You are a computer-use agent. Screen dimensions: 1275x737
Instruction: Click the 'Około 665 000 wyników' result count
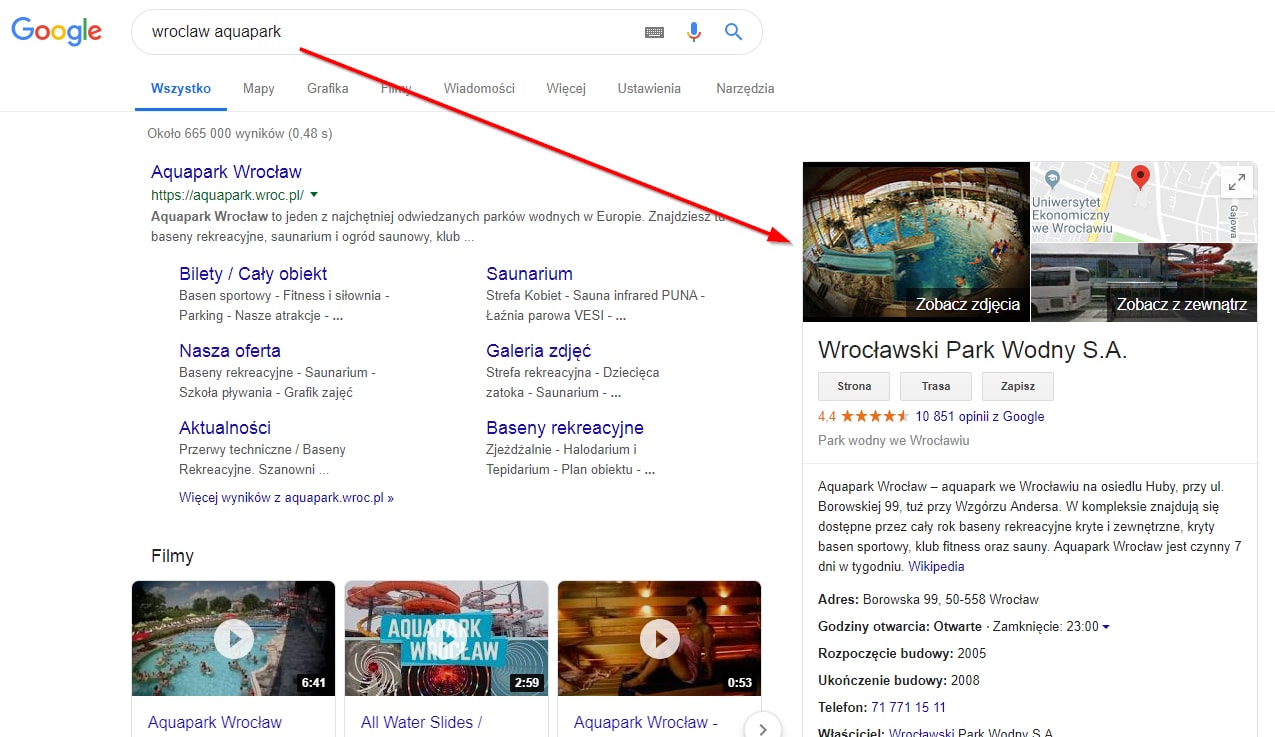point(239,133)
